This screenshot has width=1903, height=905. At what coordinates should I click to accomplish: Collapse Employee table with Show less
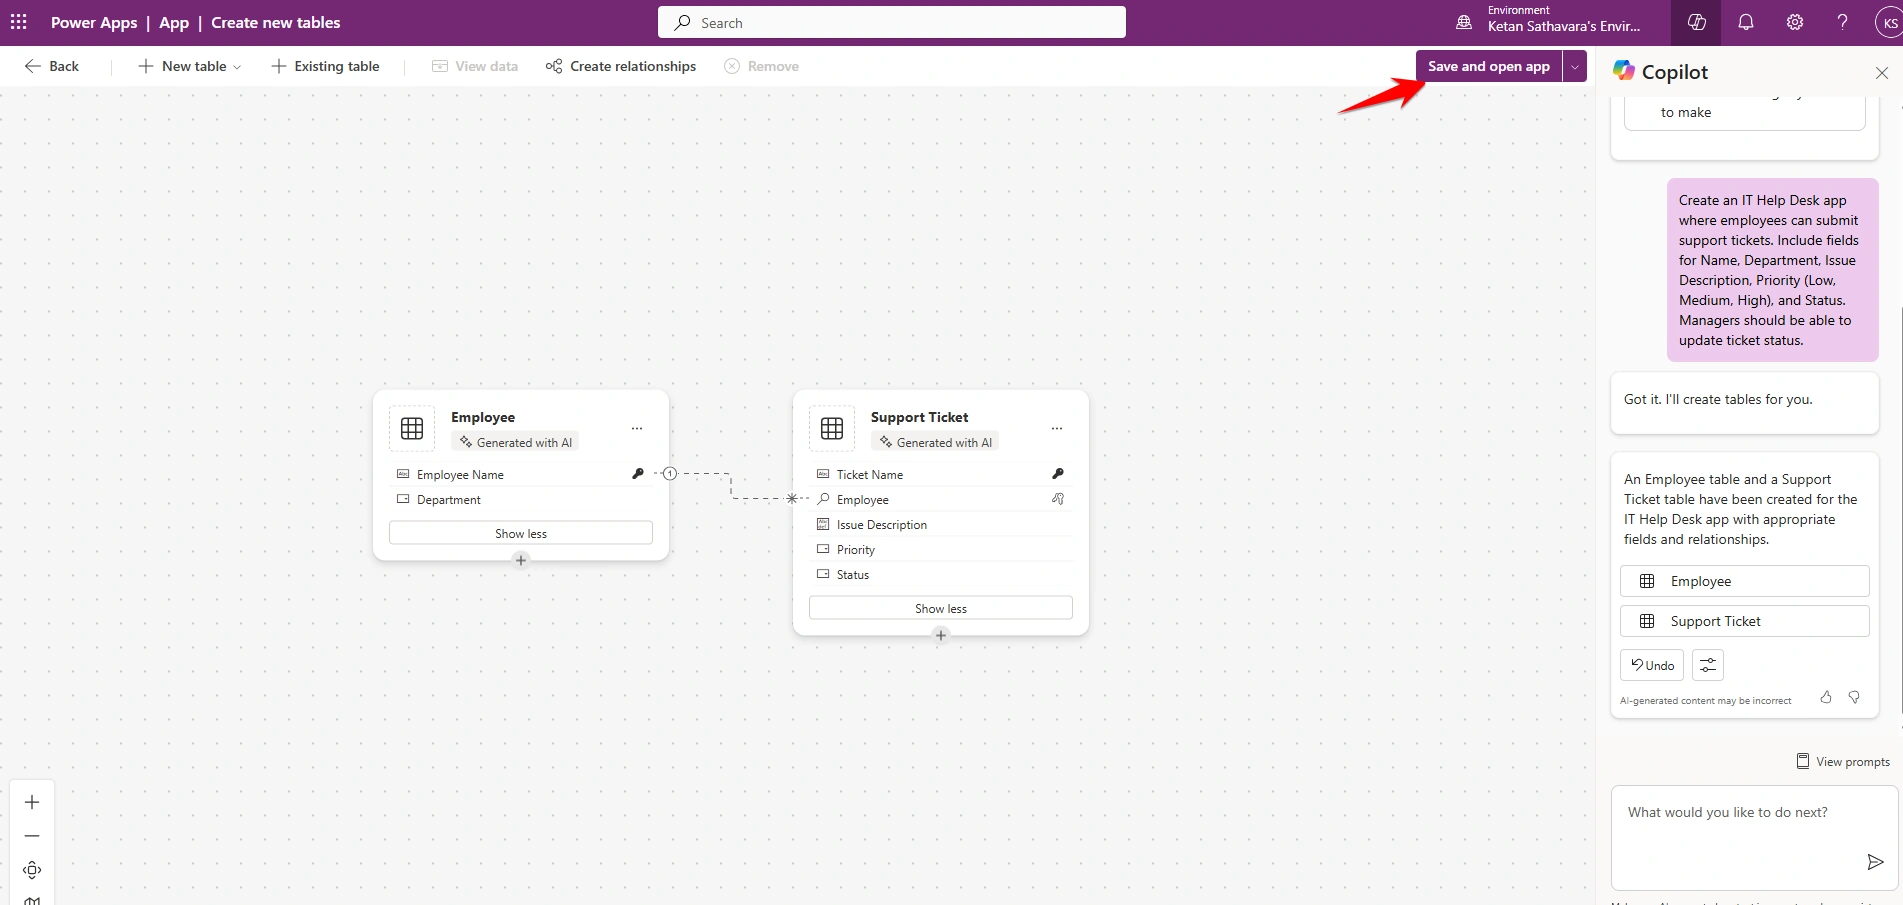pos(521,533)
